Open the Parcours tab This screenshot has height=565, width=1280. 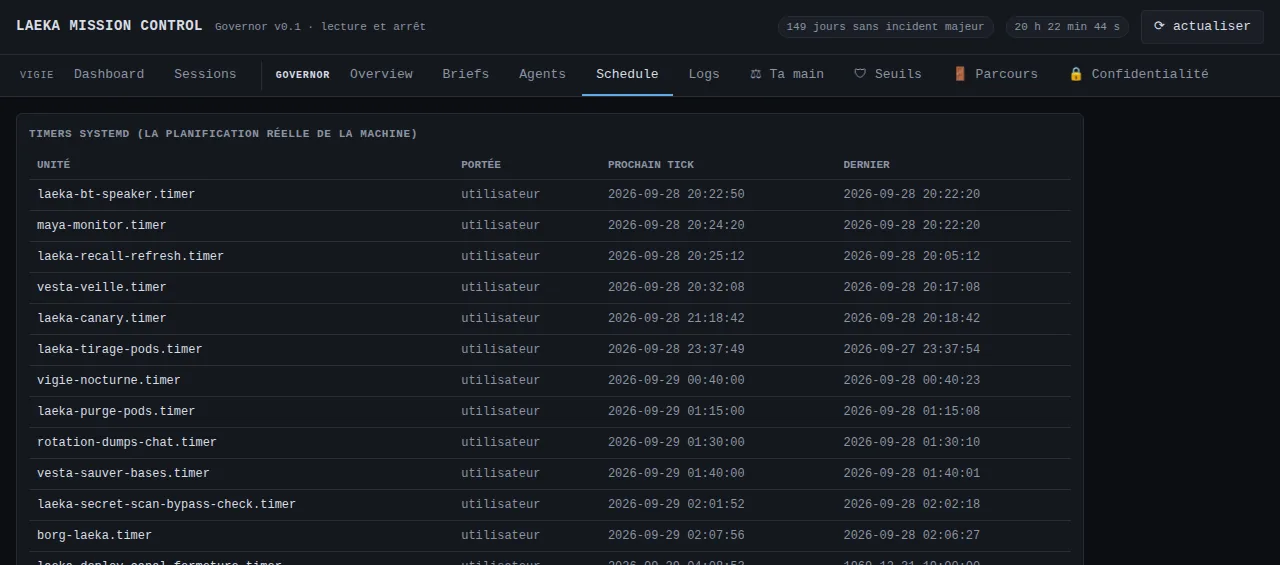(995, 74)
